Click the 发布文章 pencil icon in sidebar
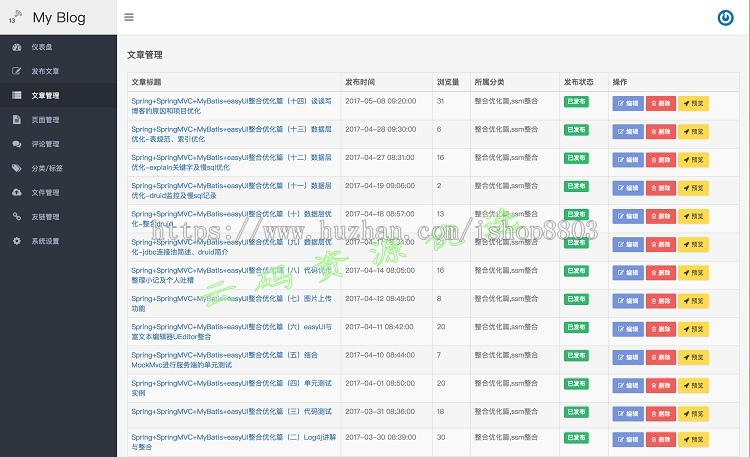Screen dimensions: 750x457 [x=17, y=71]
